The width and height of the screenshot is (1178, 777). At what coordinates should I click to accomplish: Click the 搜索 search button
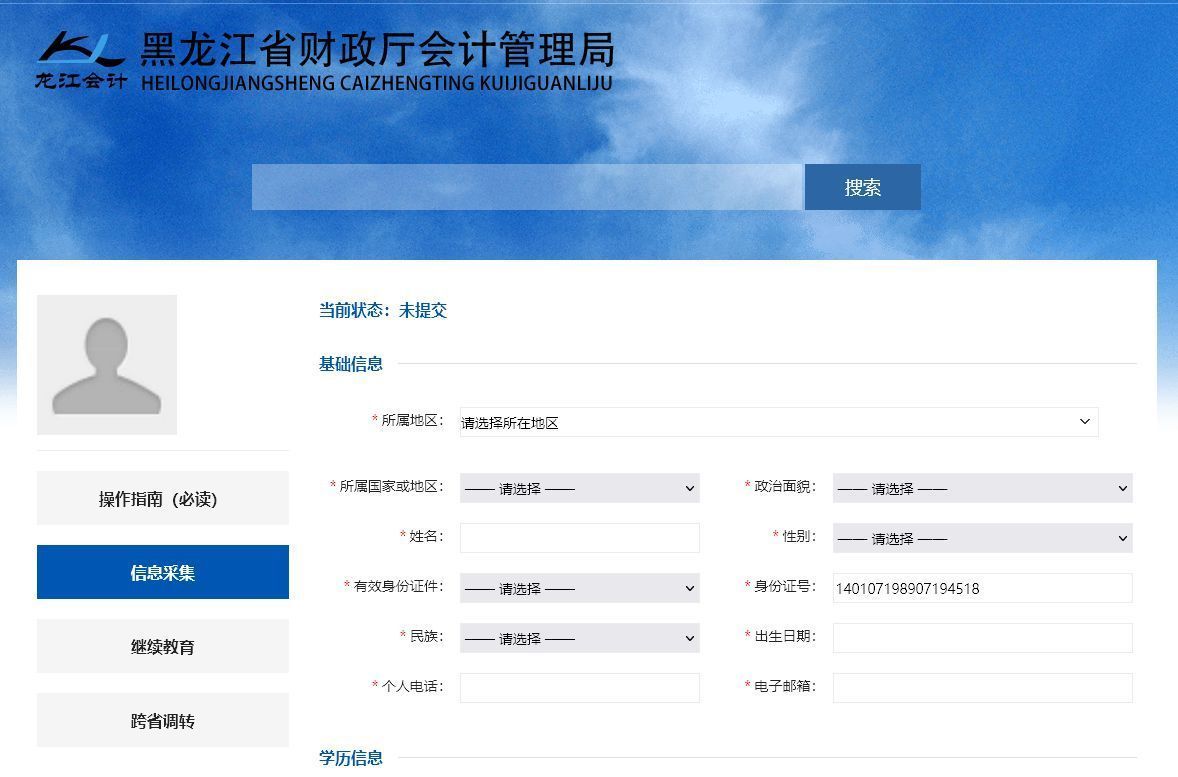(861, 187)
